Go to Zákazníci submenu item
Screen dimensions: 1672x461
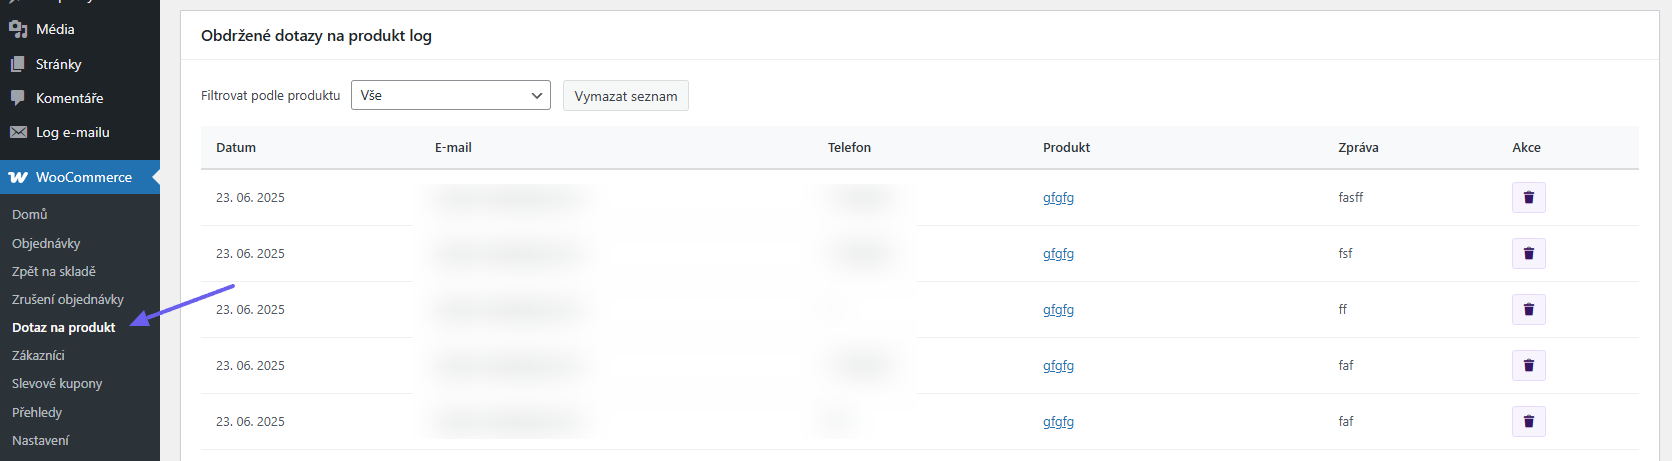tap(38, 355)
